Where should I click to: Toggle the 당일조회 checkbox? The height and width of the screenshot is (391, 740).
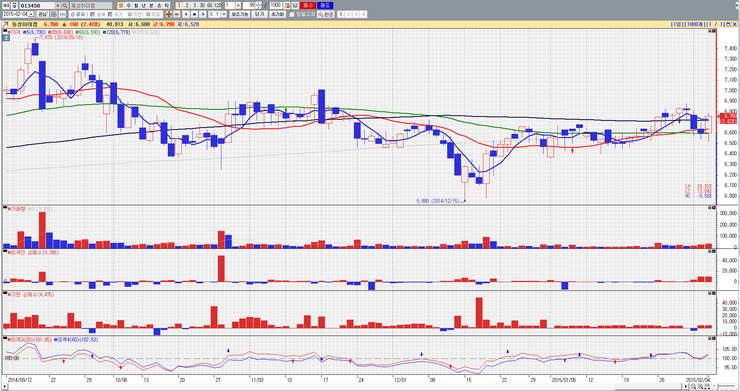click(x=291, y=14)
